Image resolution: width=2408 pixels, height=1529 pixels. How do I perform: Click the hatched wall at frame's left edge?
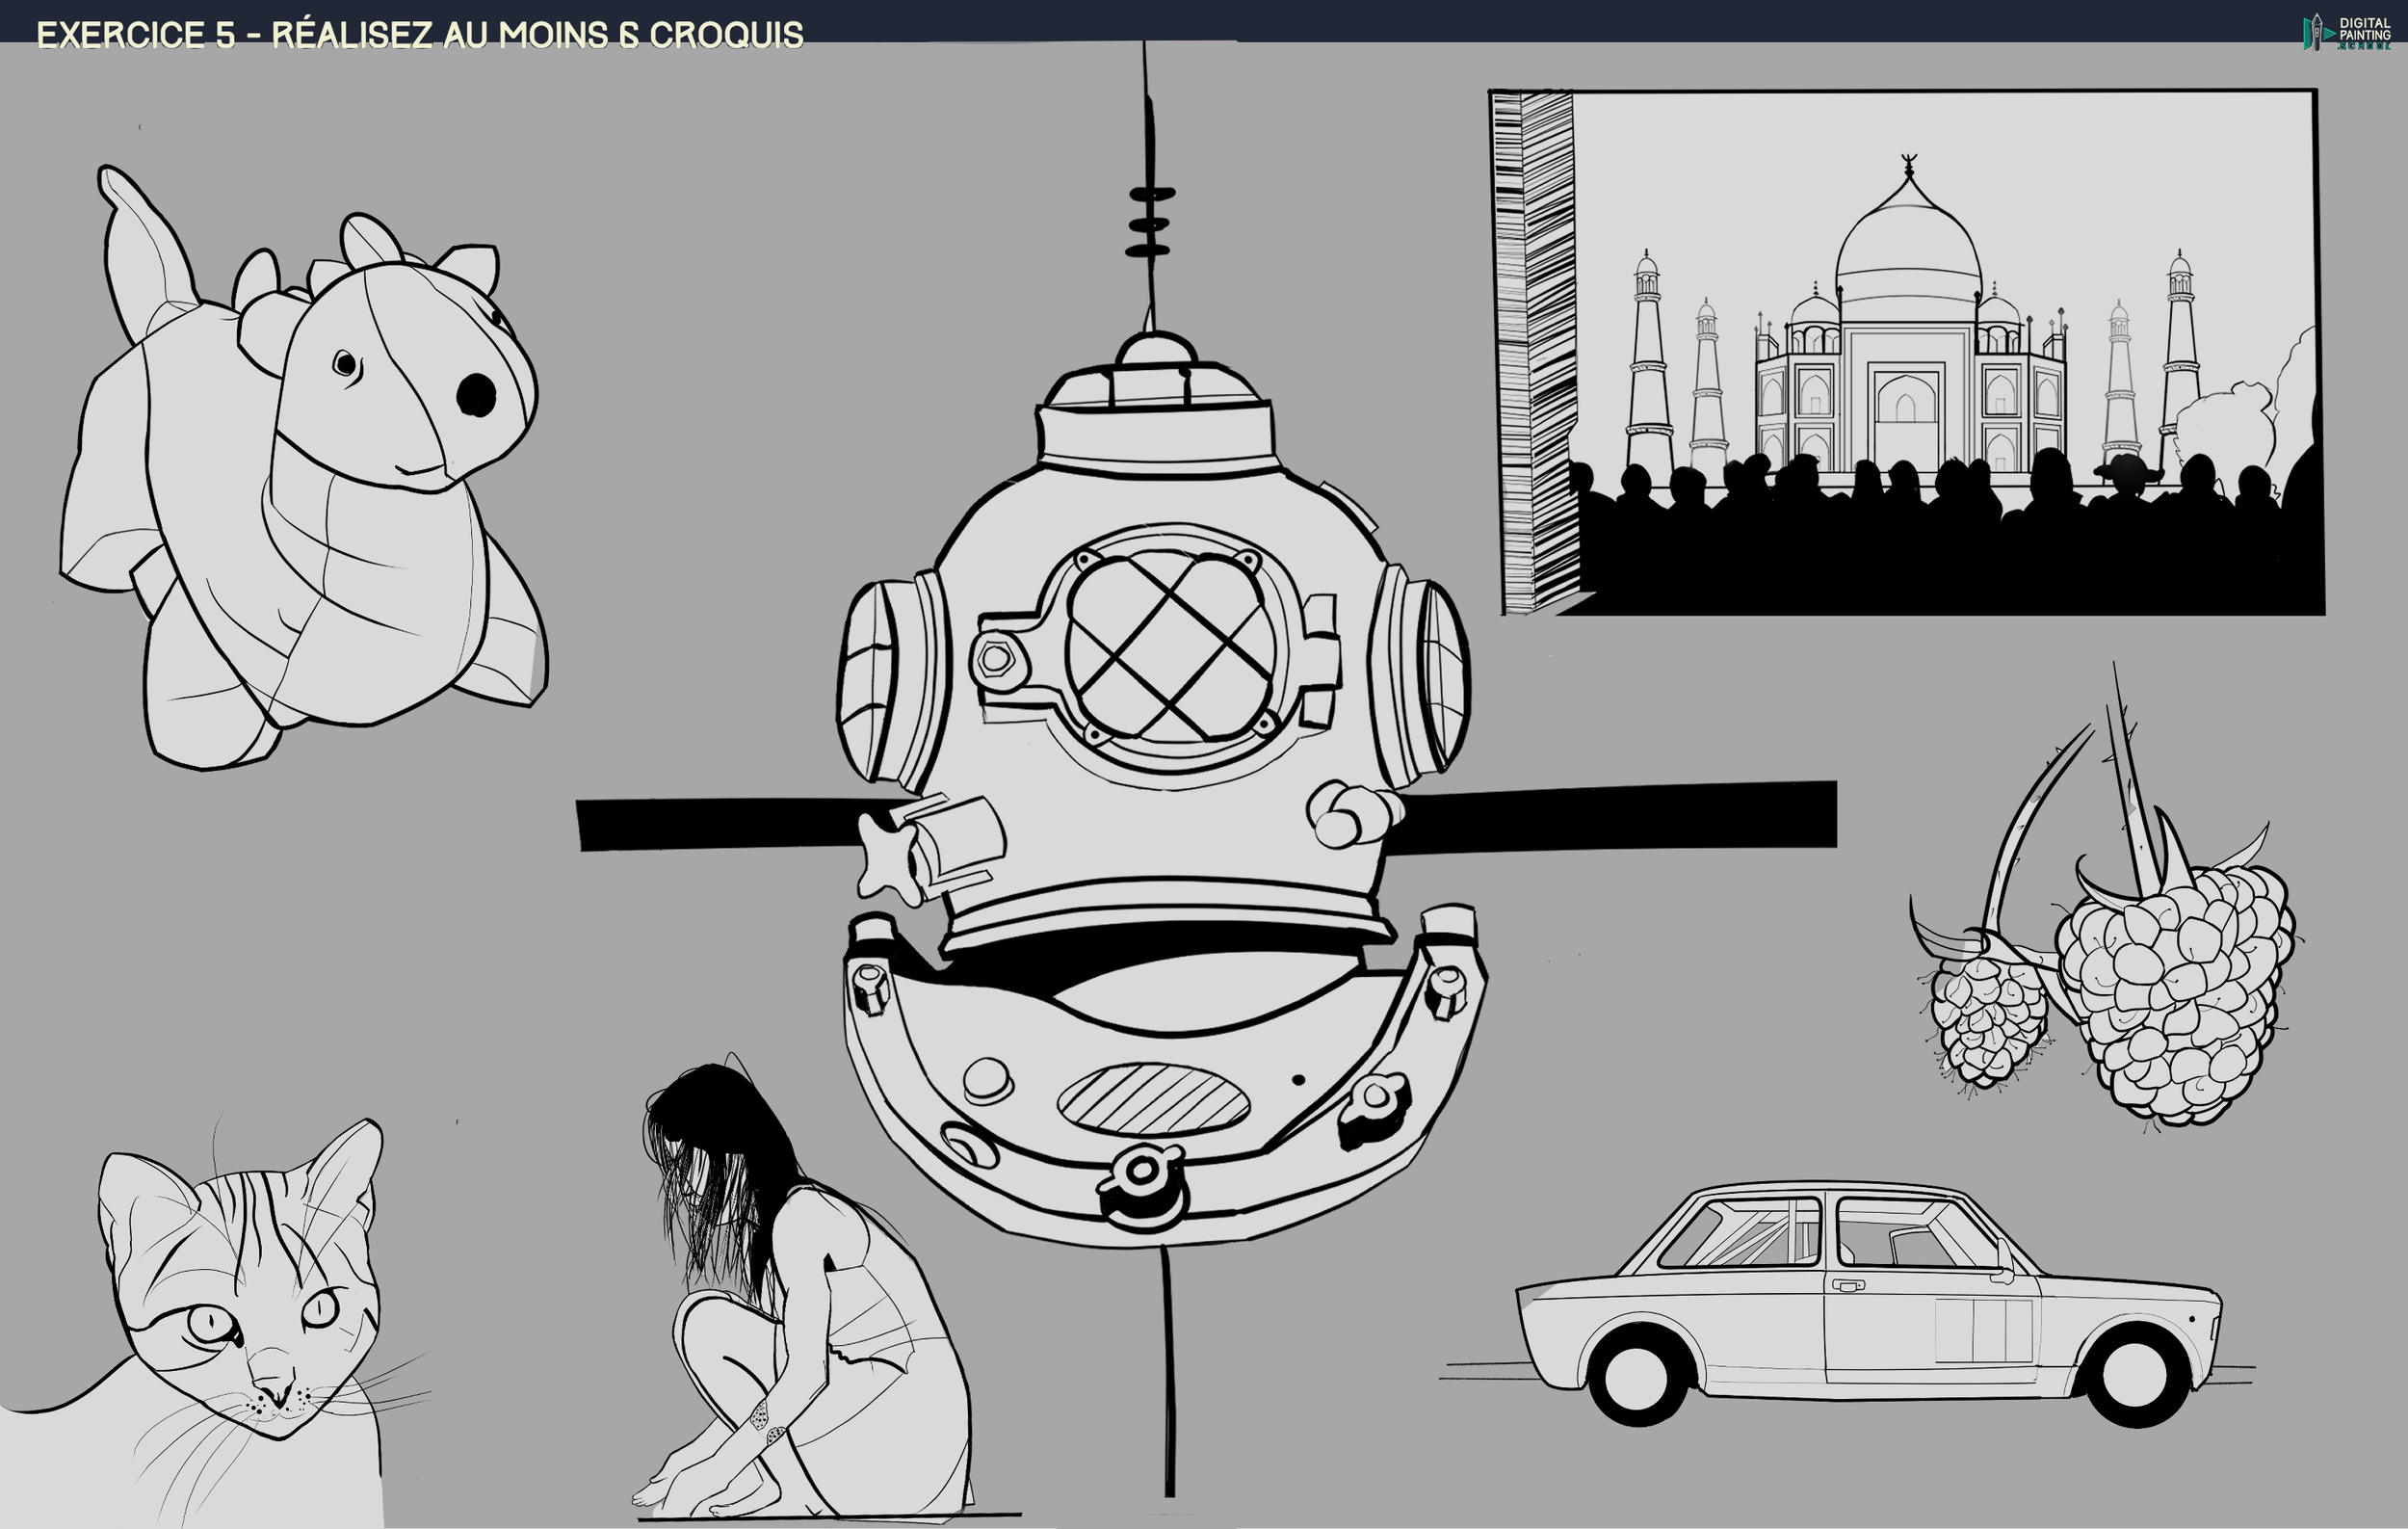pos(1535,350)
